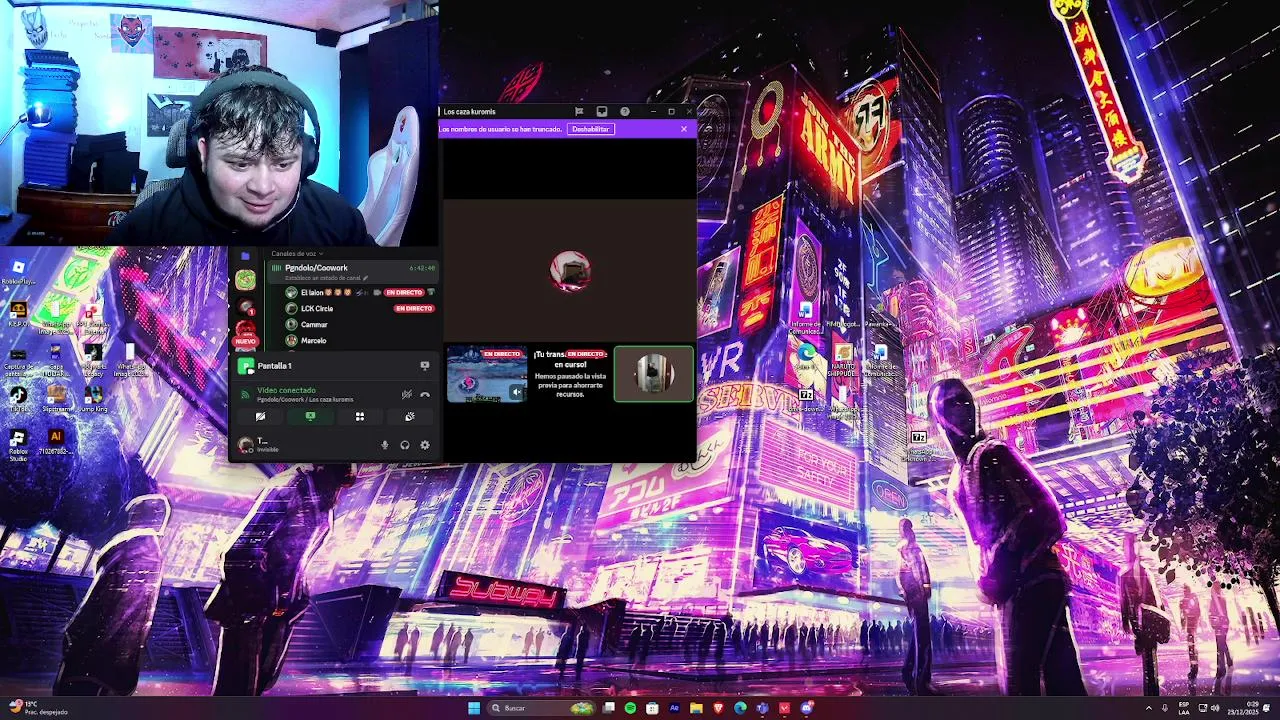Open help icon in Los caza kuromis title bar
Viewport: 1280px width, 720px height.
coord(625,111)
